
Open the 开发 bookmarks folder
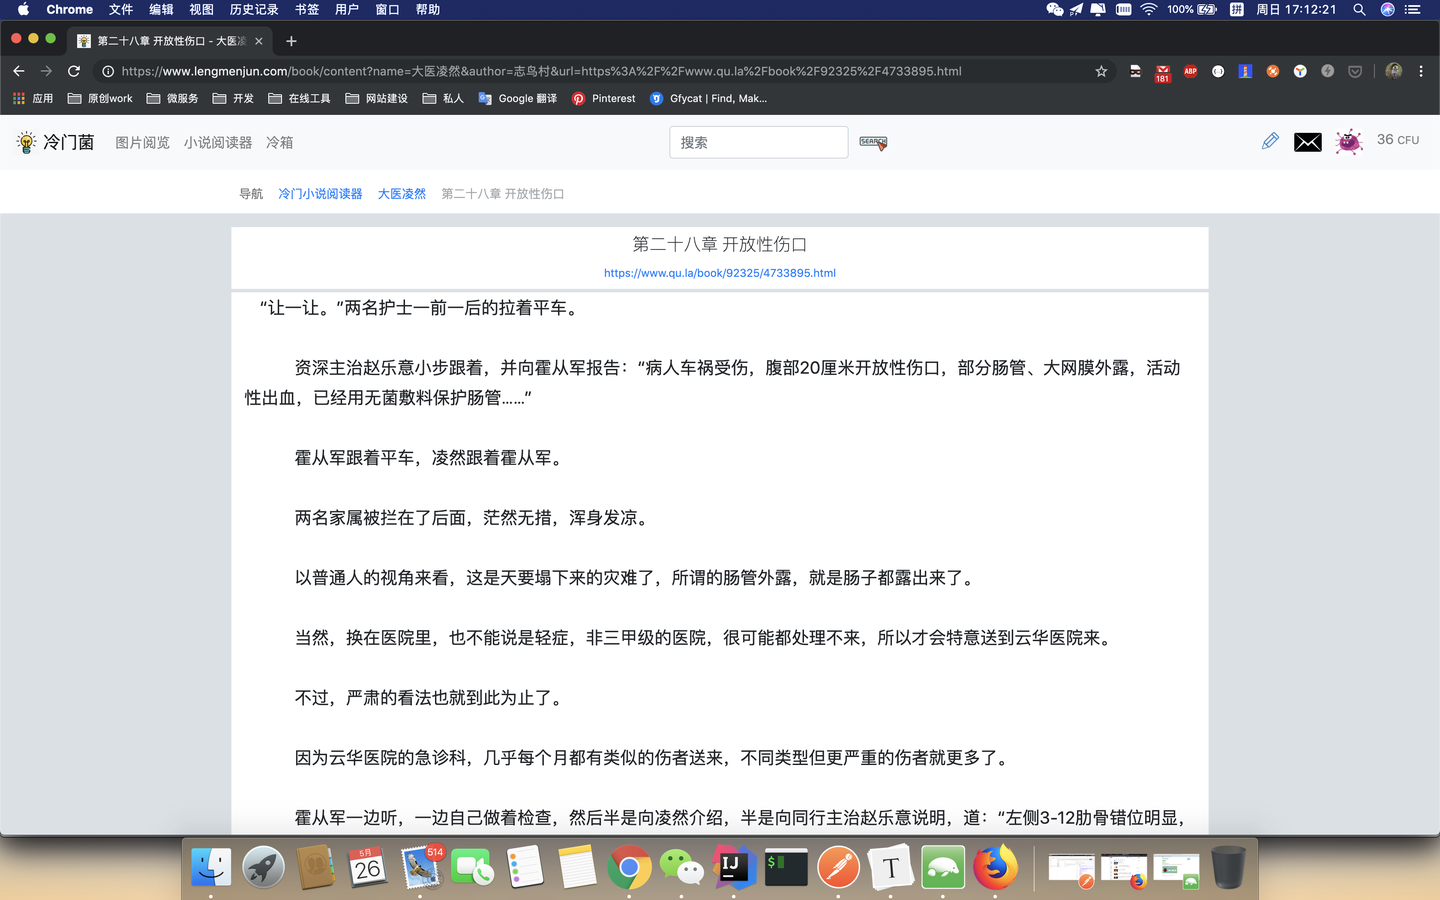click(x=233, y=98)
